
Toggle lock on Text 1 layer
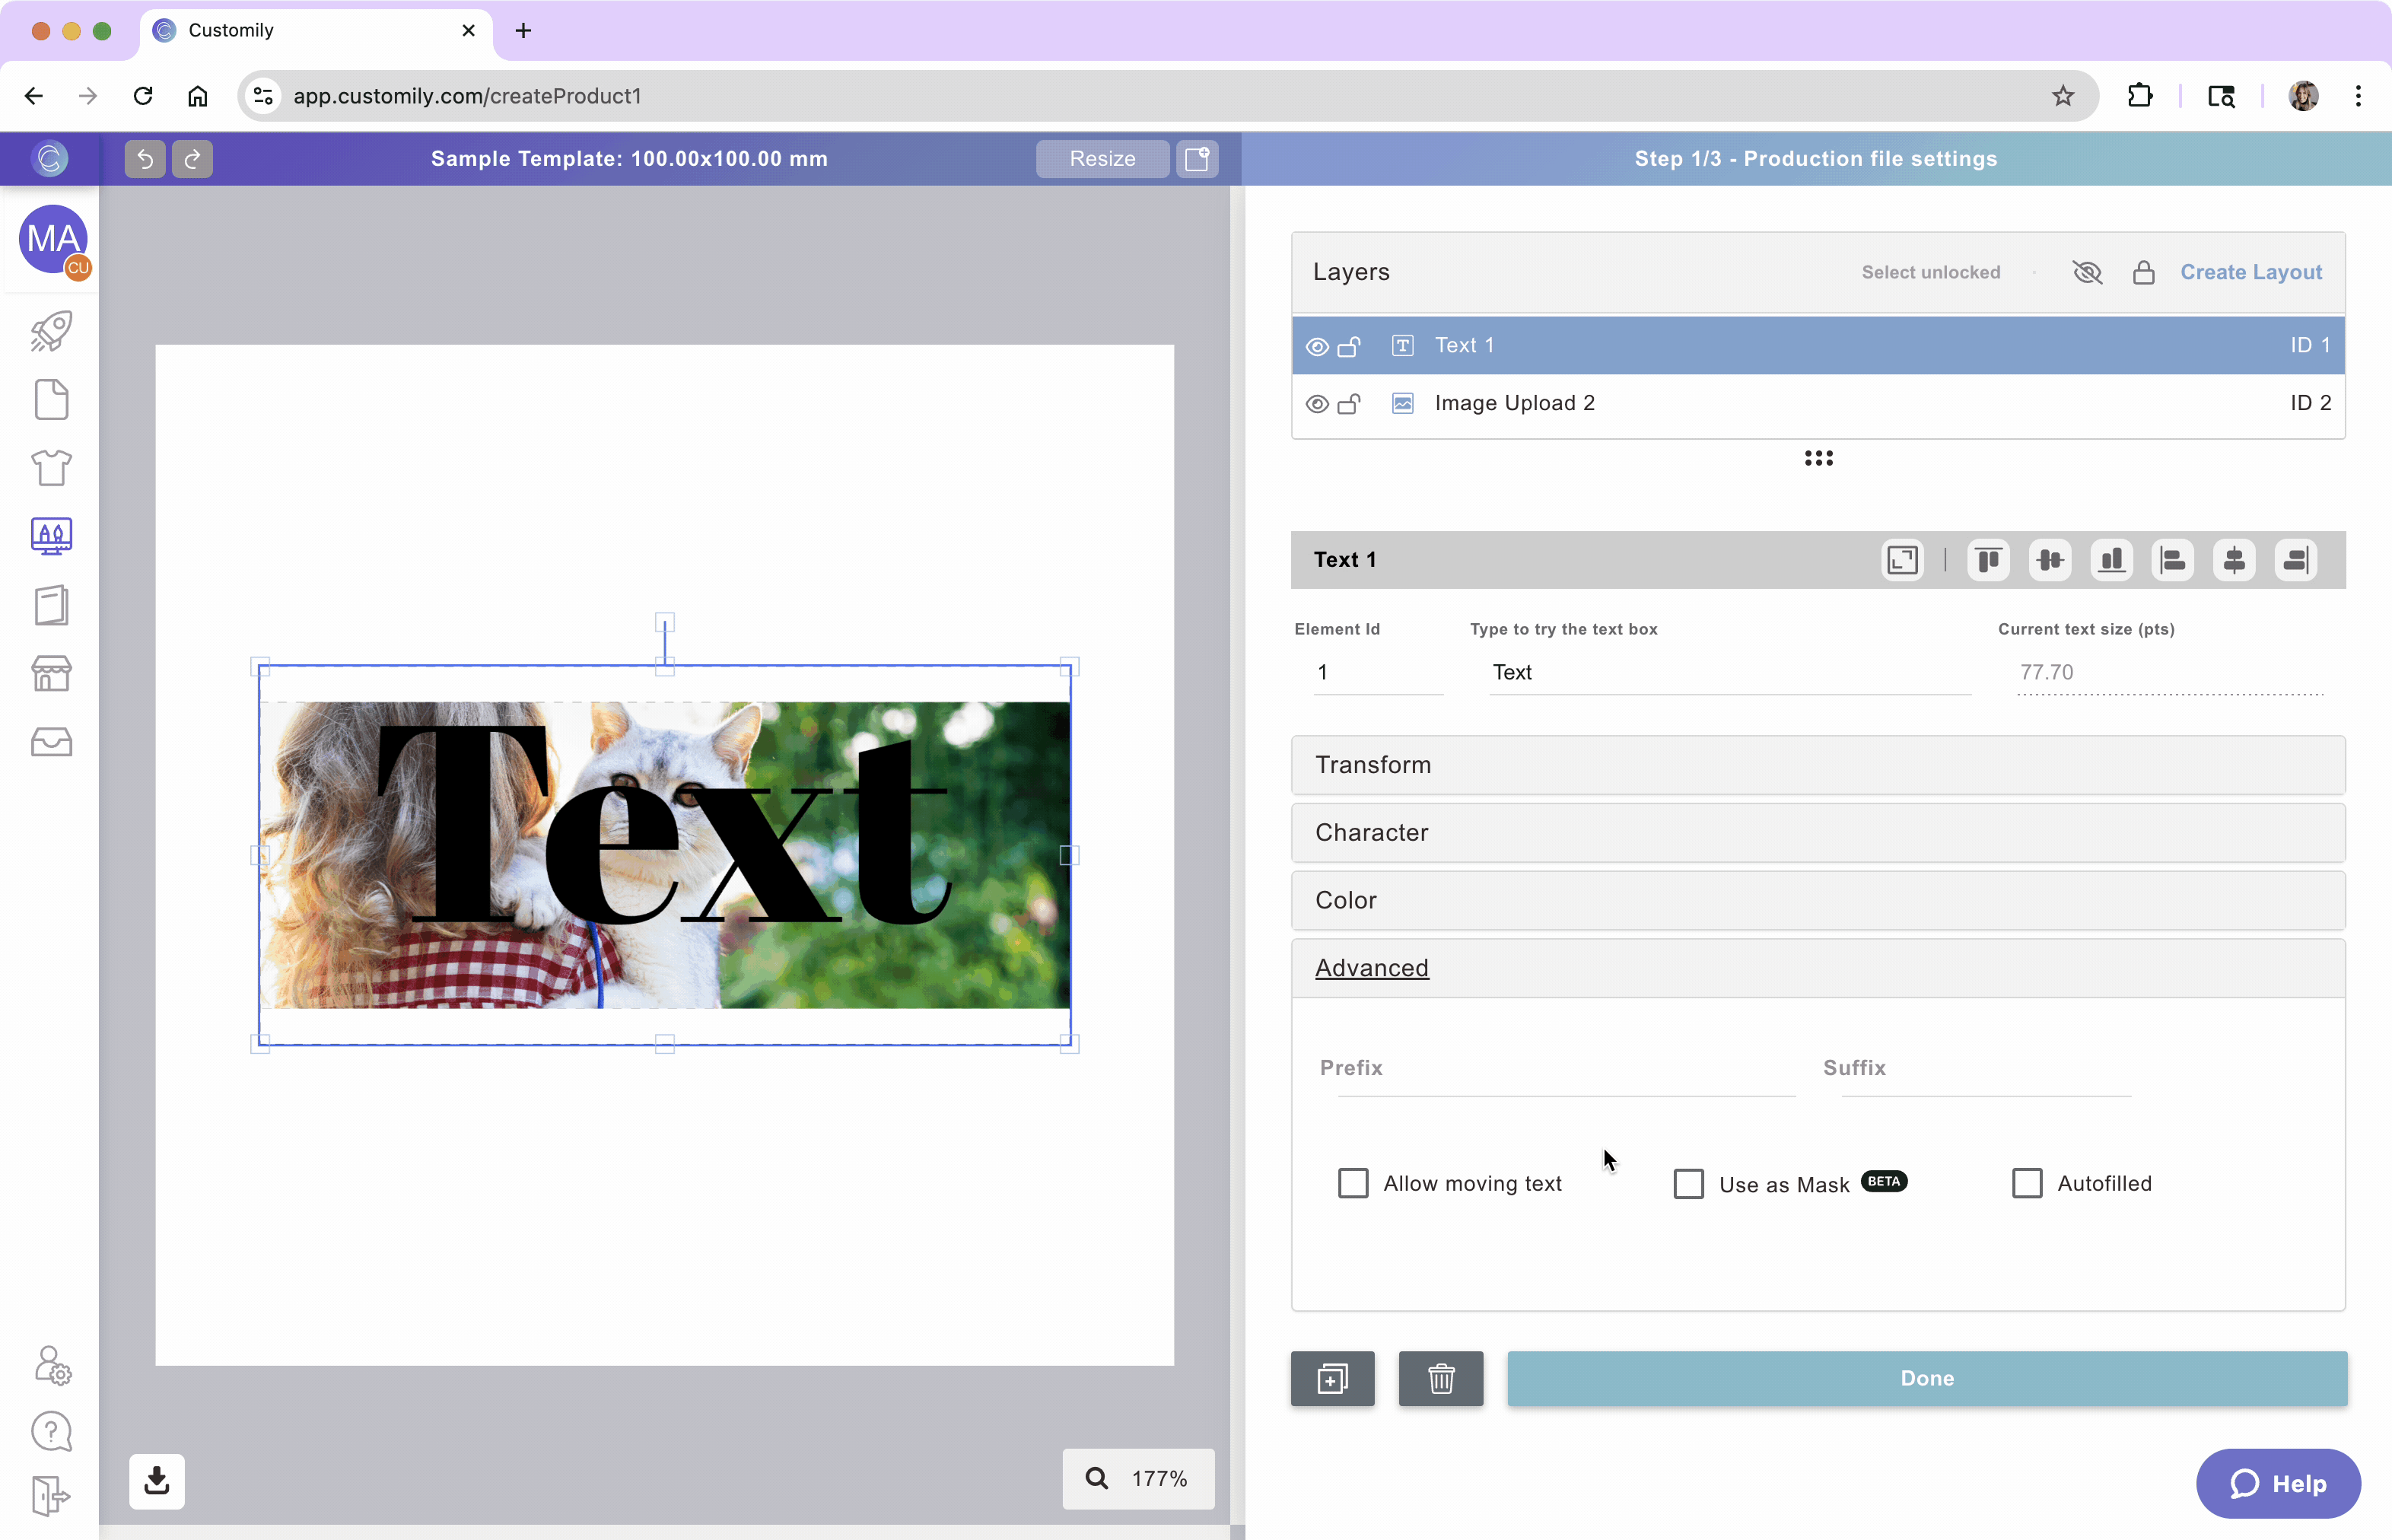tap(1349, 346)
